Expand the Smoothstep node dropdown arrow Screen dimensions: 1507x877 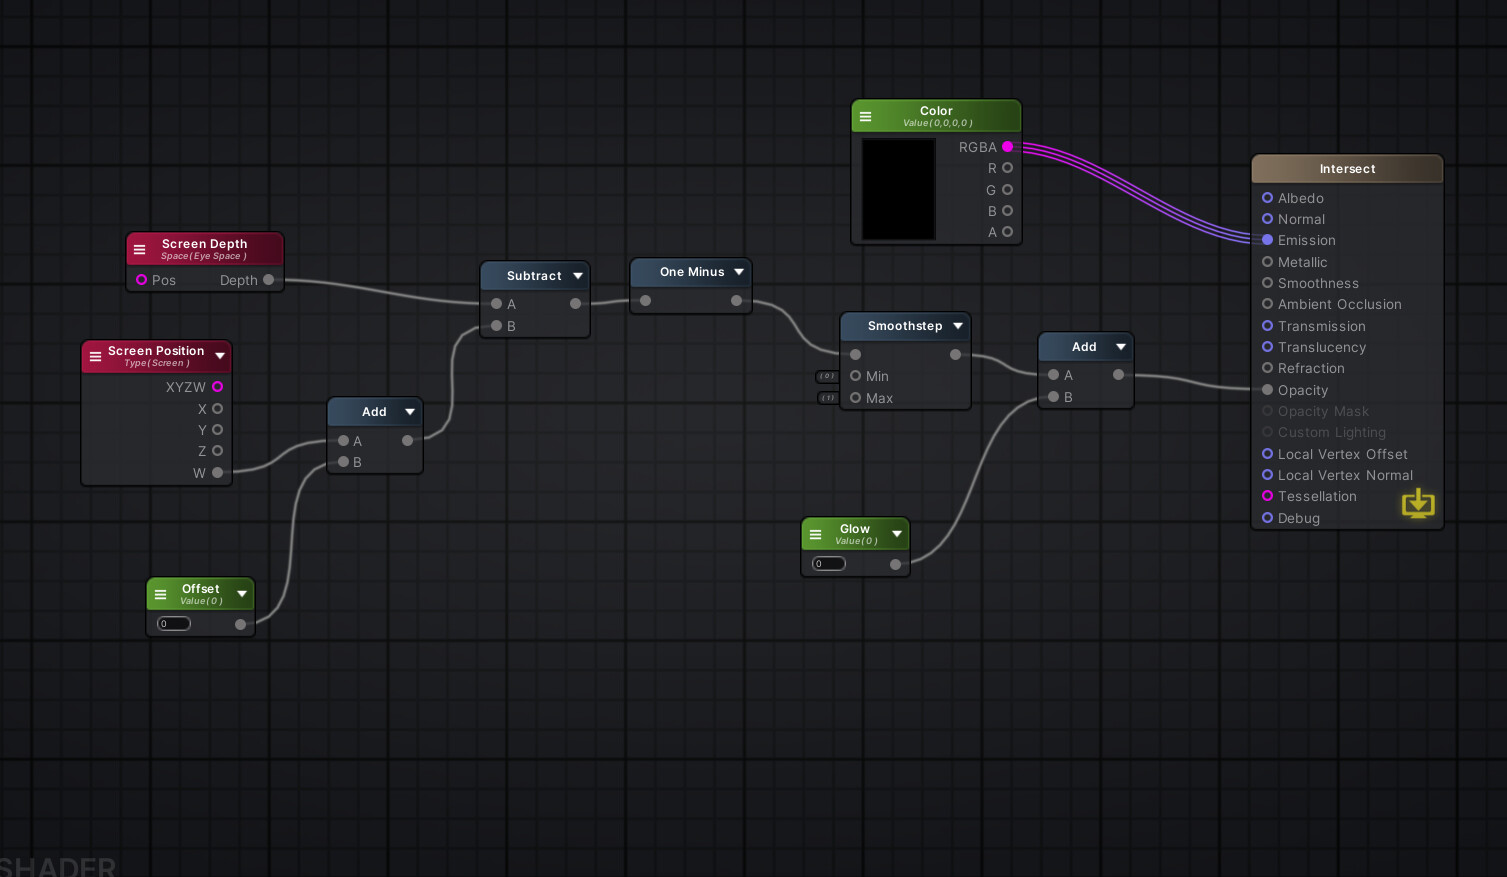coord(958,326)
